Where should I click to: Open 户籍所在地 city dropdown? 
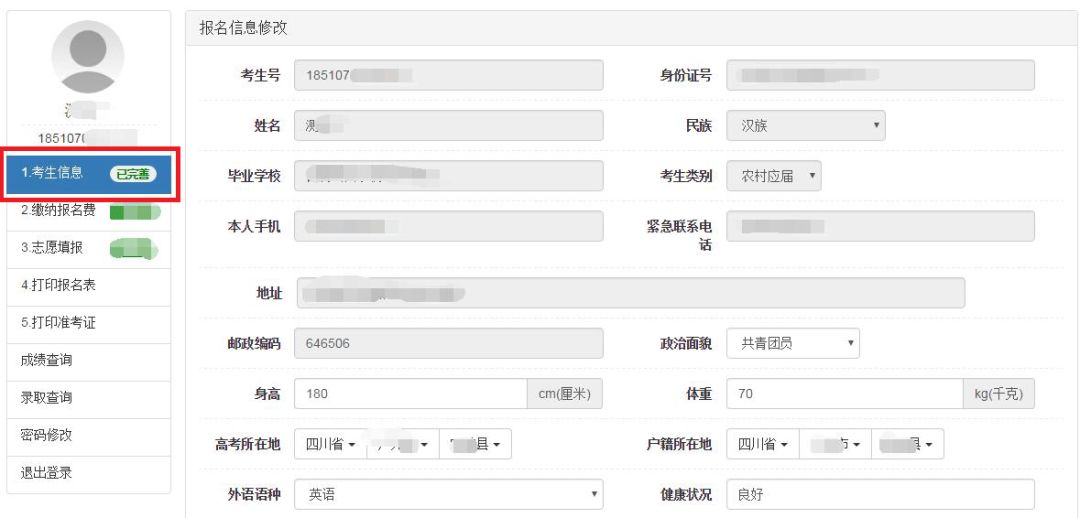pyautogui.click(x=835, y=445)
